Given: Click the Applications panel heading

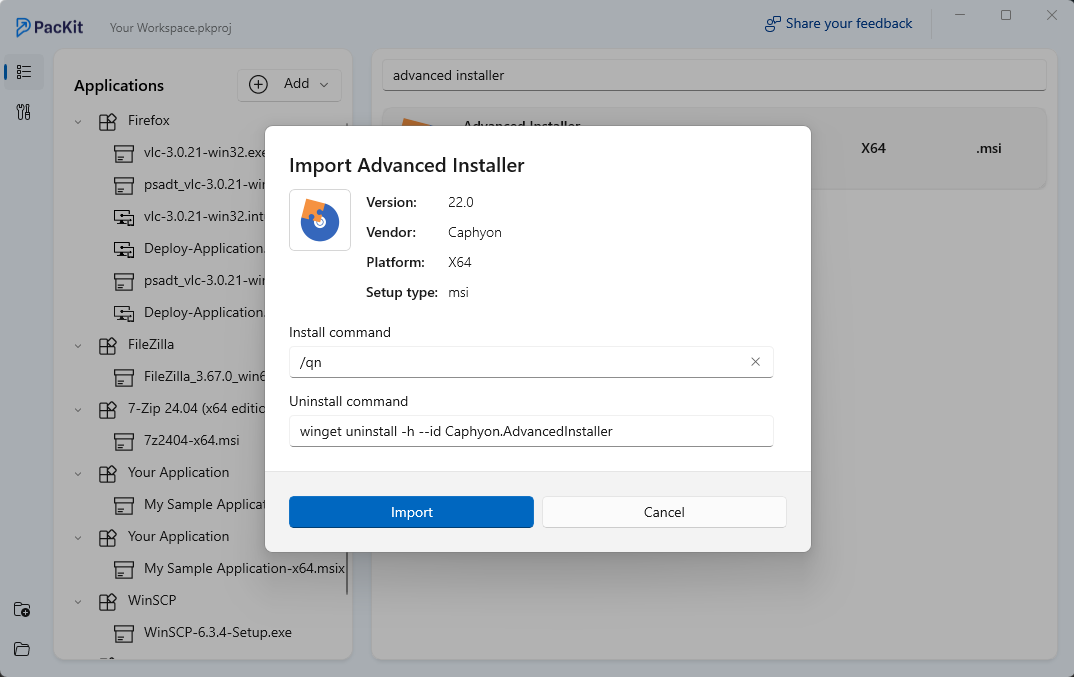Looking at the screenshot, I should (x=119, y=86).
